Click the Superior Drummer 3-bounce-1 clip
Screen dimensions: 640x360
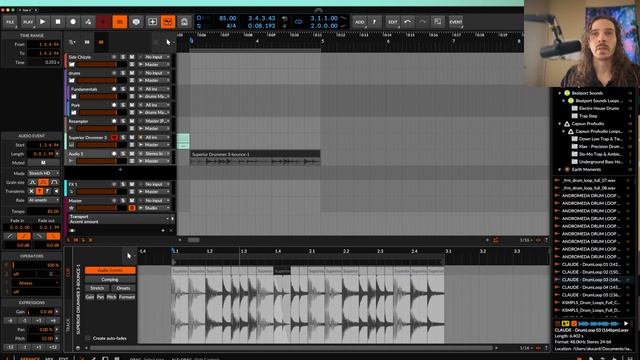pos(255,158)
